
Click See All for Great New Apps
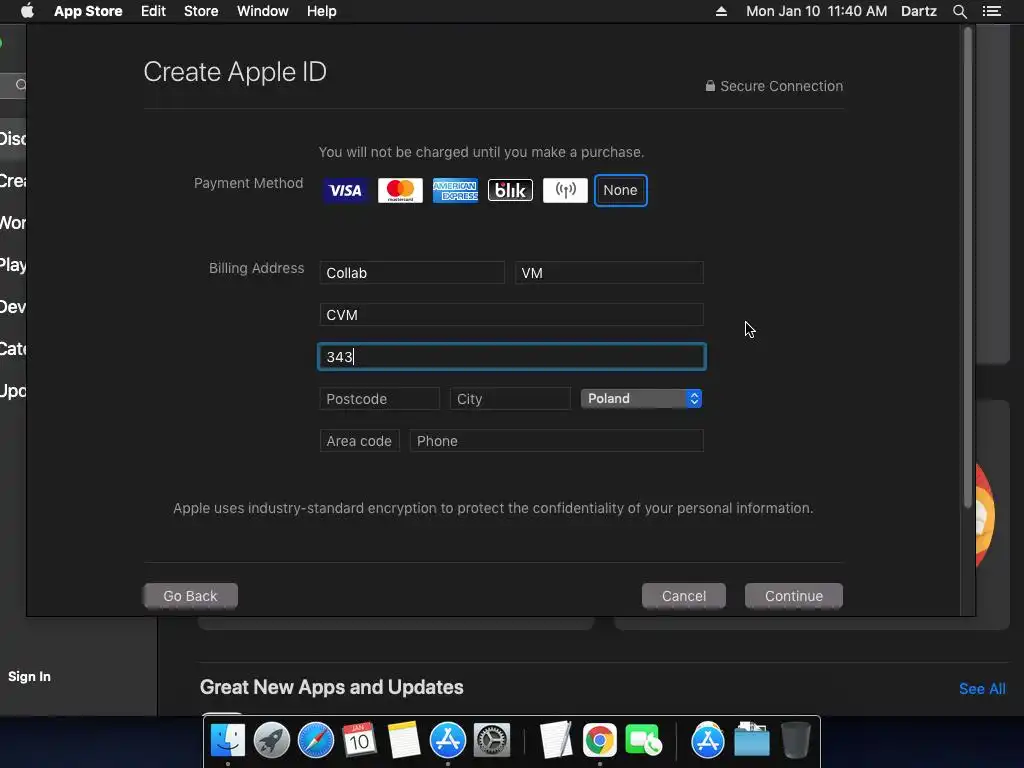click(x=982, y=688)
